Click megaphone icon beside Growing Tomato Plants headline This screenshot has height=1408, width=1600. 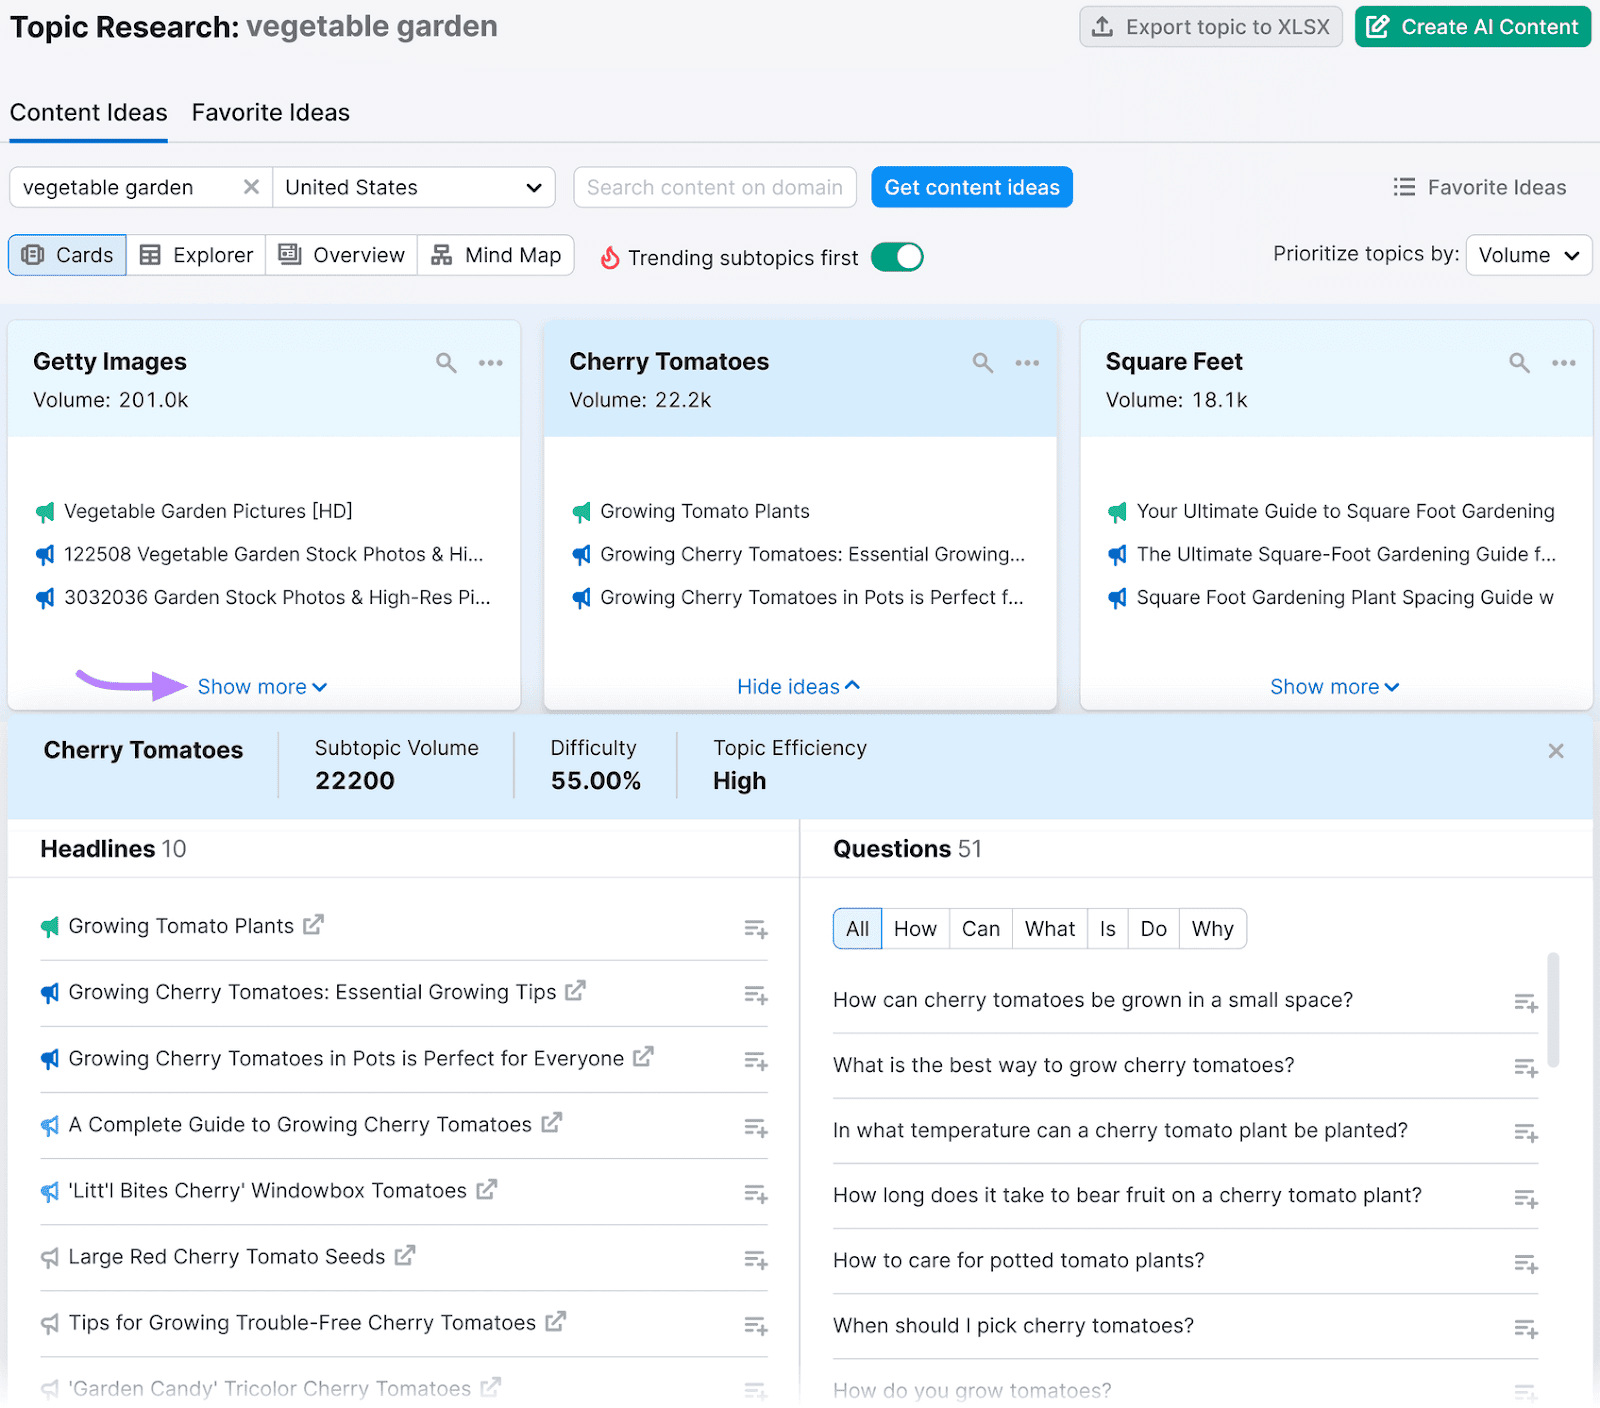click(x=50, y=927)
